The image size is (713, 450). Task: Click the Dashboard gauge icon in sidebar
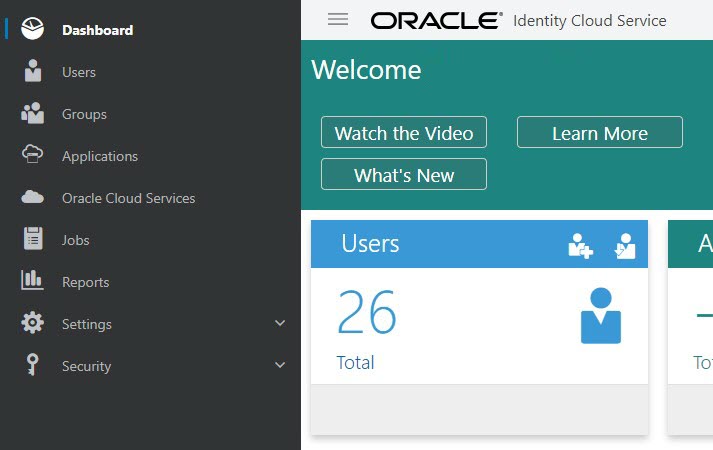[32, 29]
